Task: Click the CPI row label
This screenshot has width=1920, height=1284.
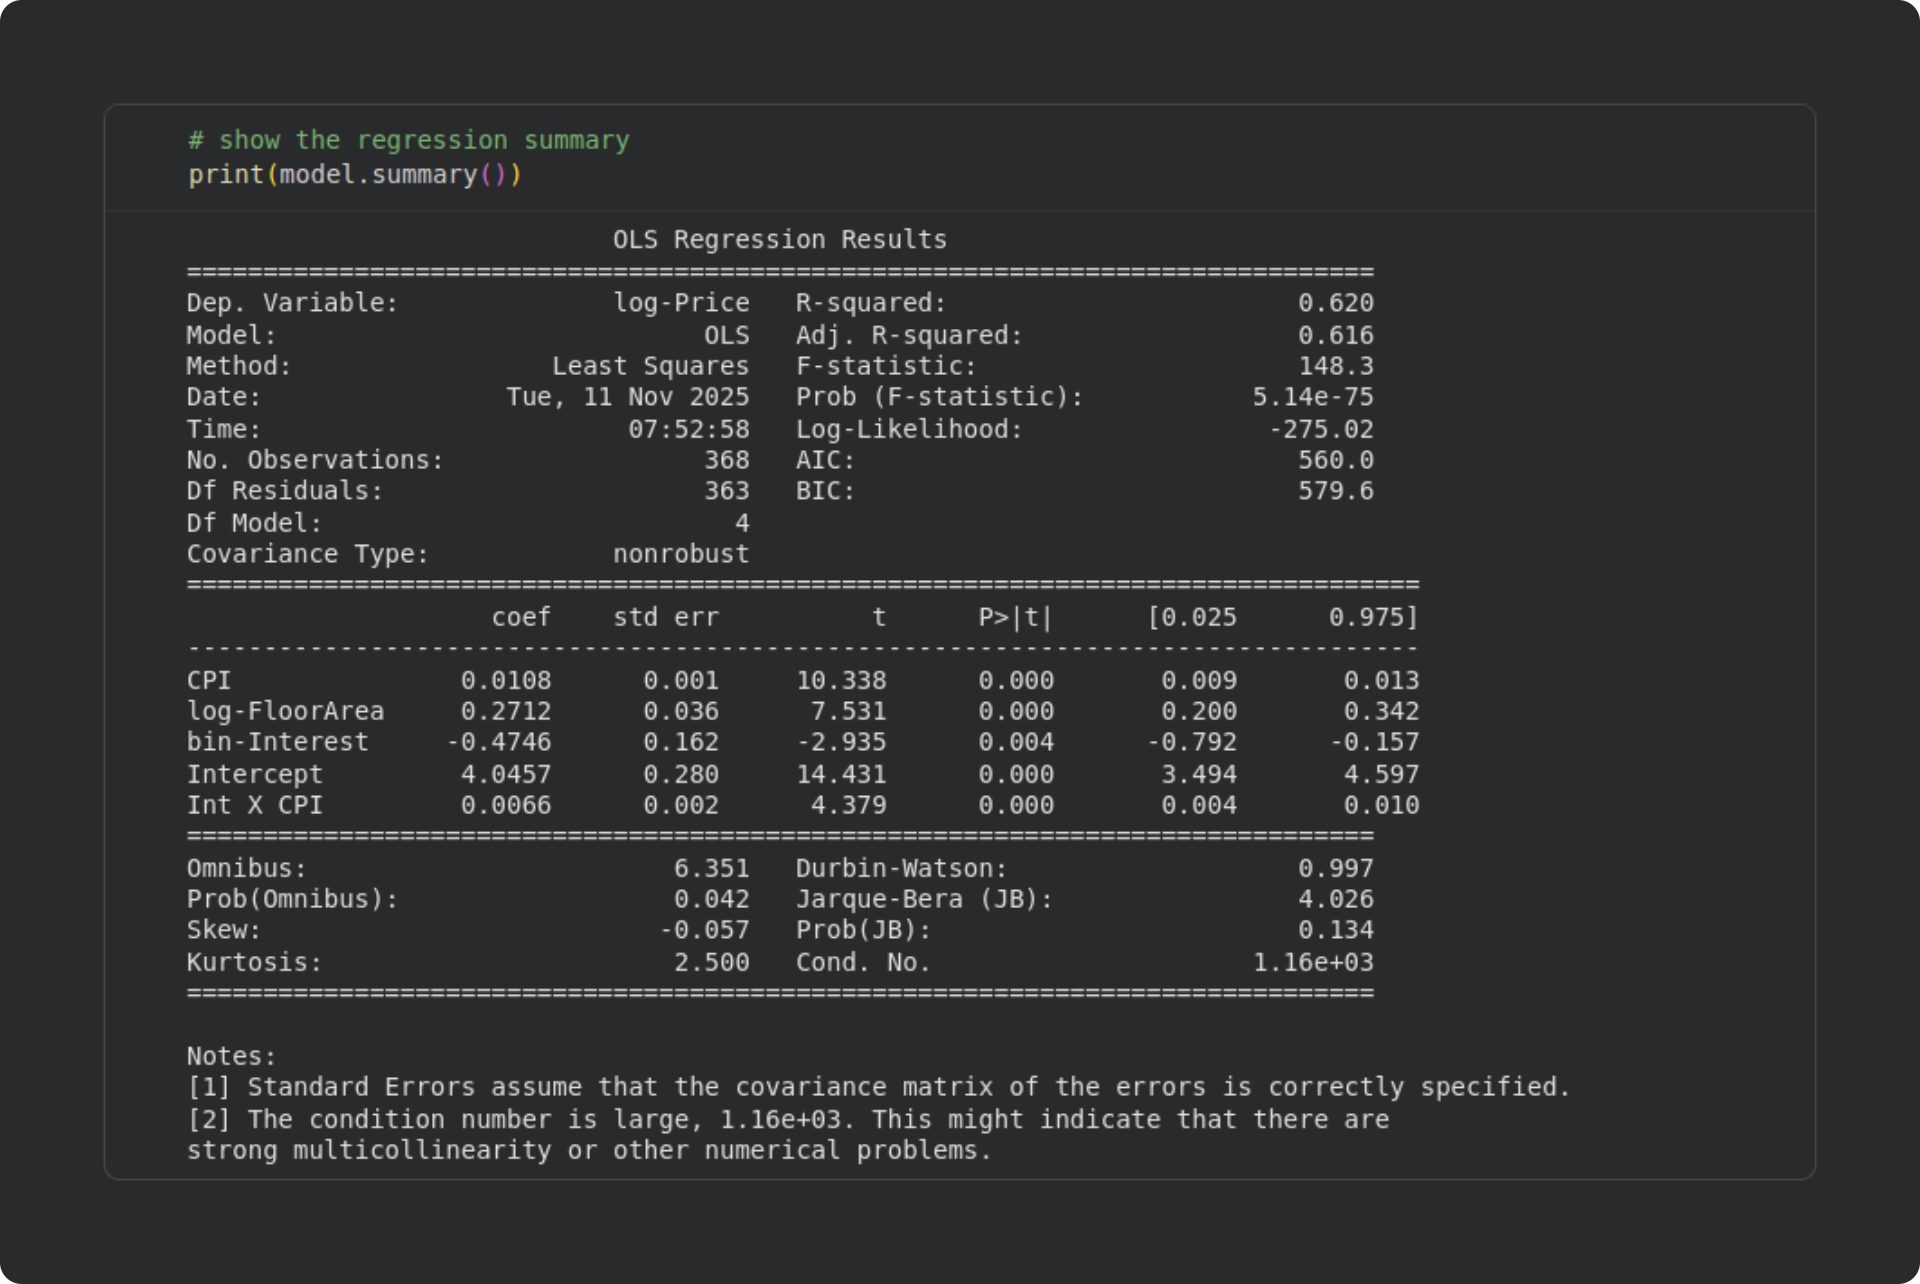Action: point(209,680)
